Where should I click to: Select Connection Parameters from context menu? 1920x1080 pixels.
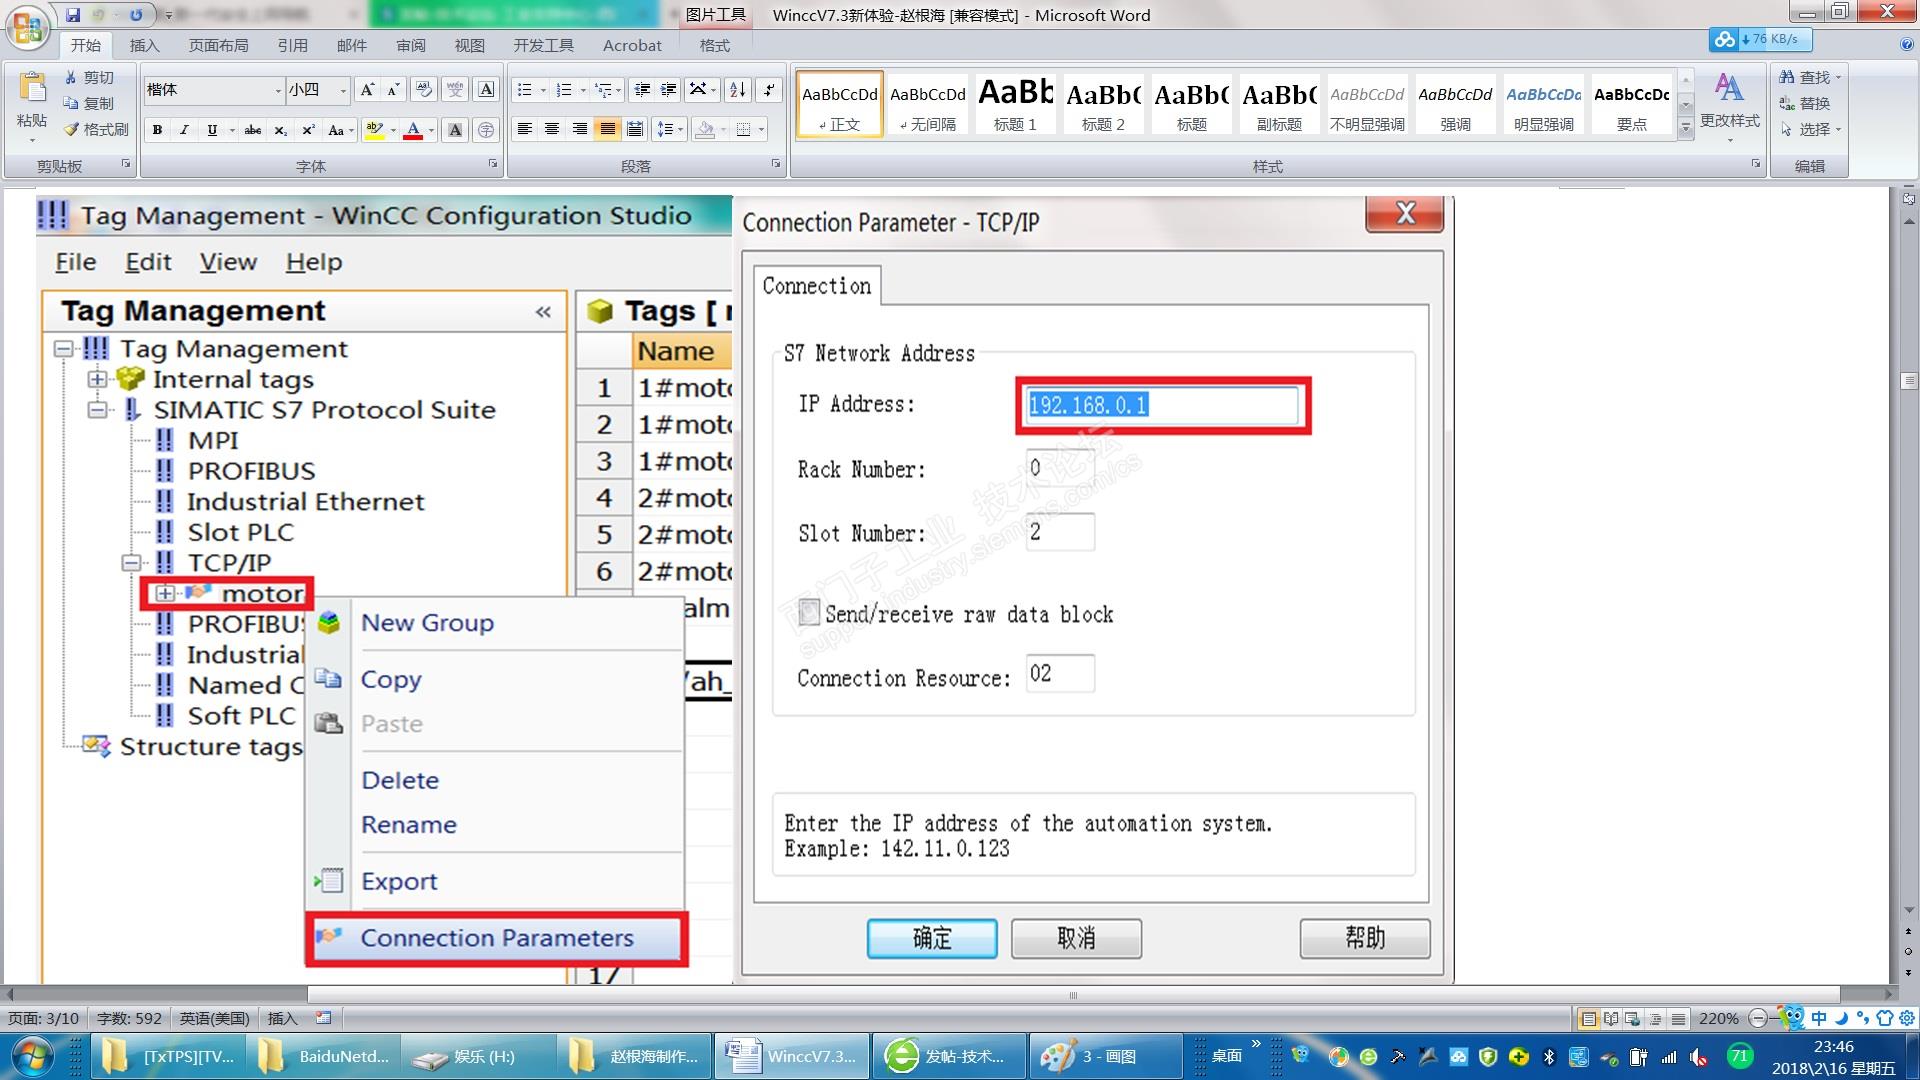496,938
